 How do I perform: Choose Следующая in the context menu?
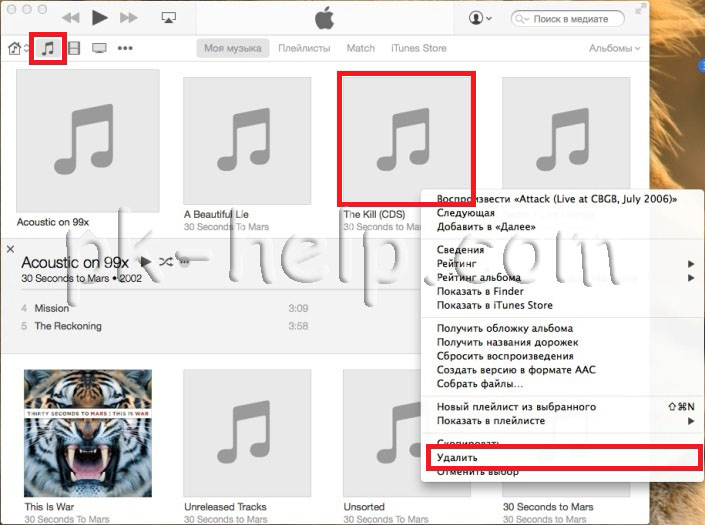point(562,213)
